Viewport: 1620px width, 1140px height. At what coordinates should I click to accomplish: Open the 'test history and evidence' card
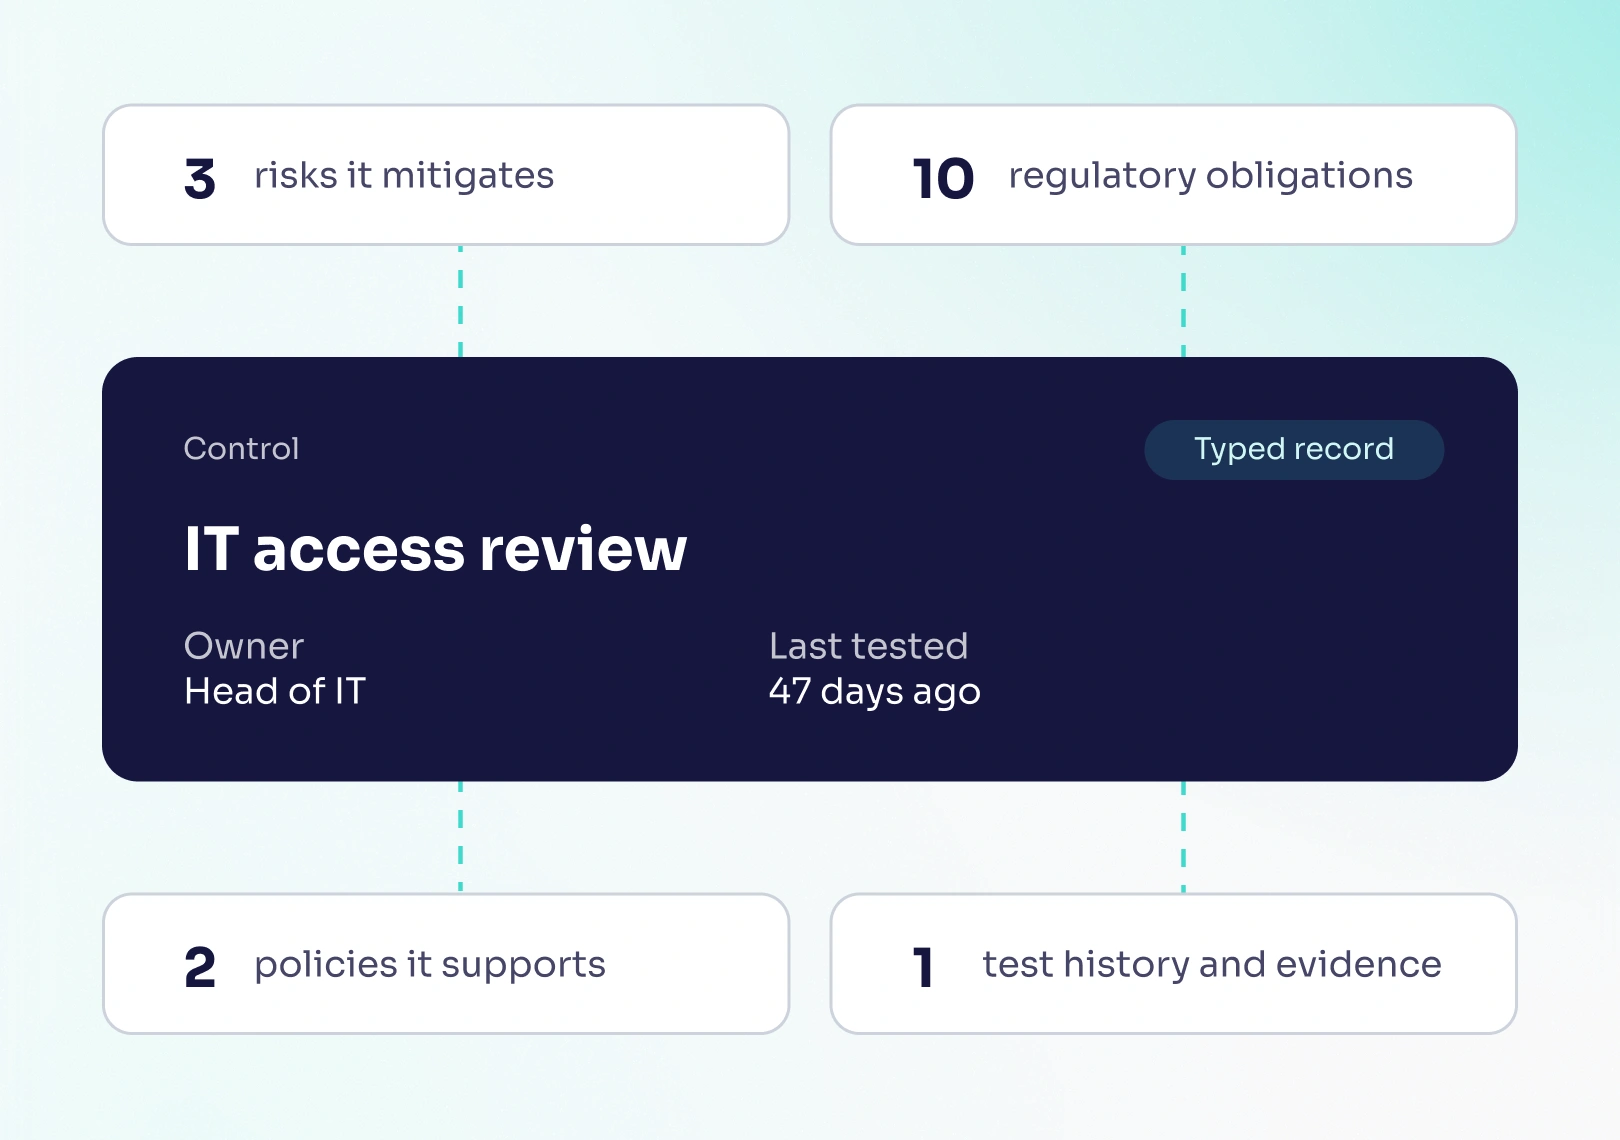click(x=1174, y=964)
